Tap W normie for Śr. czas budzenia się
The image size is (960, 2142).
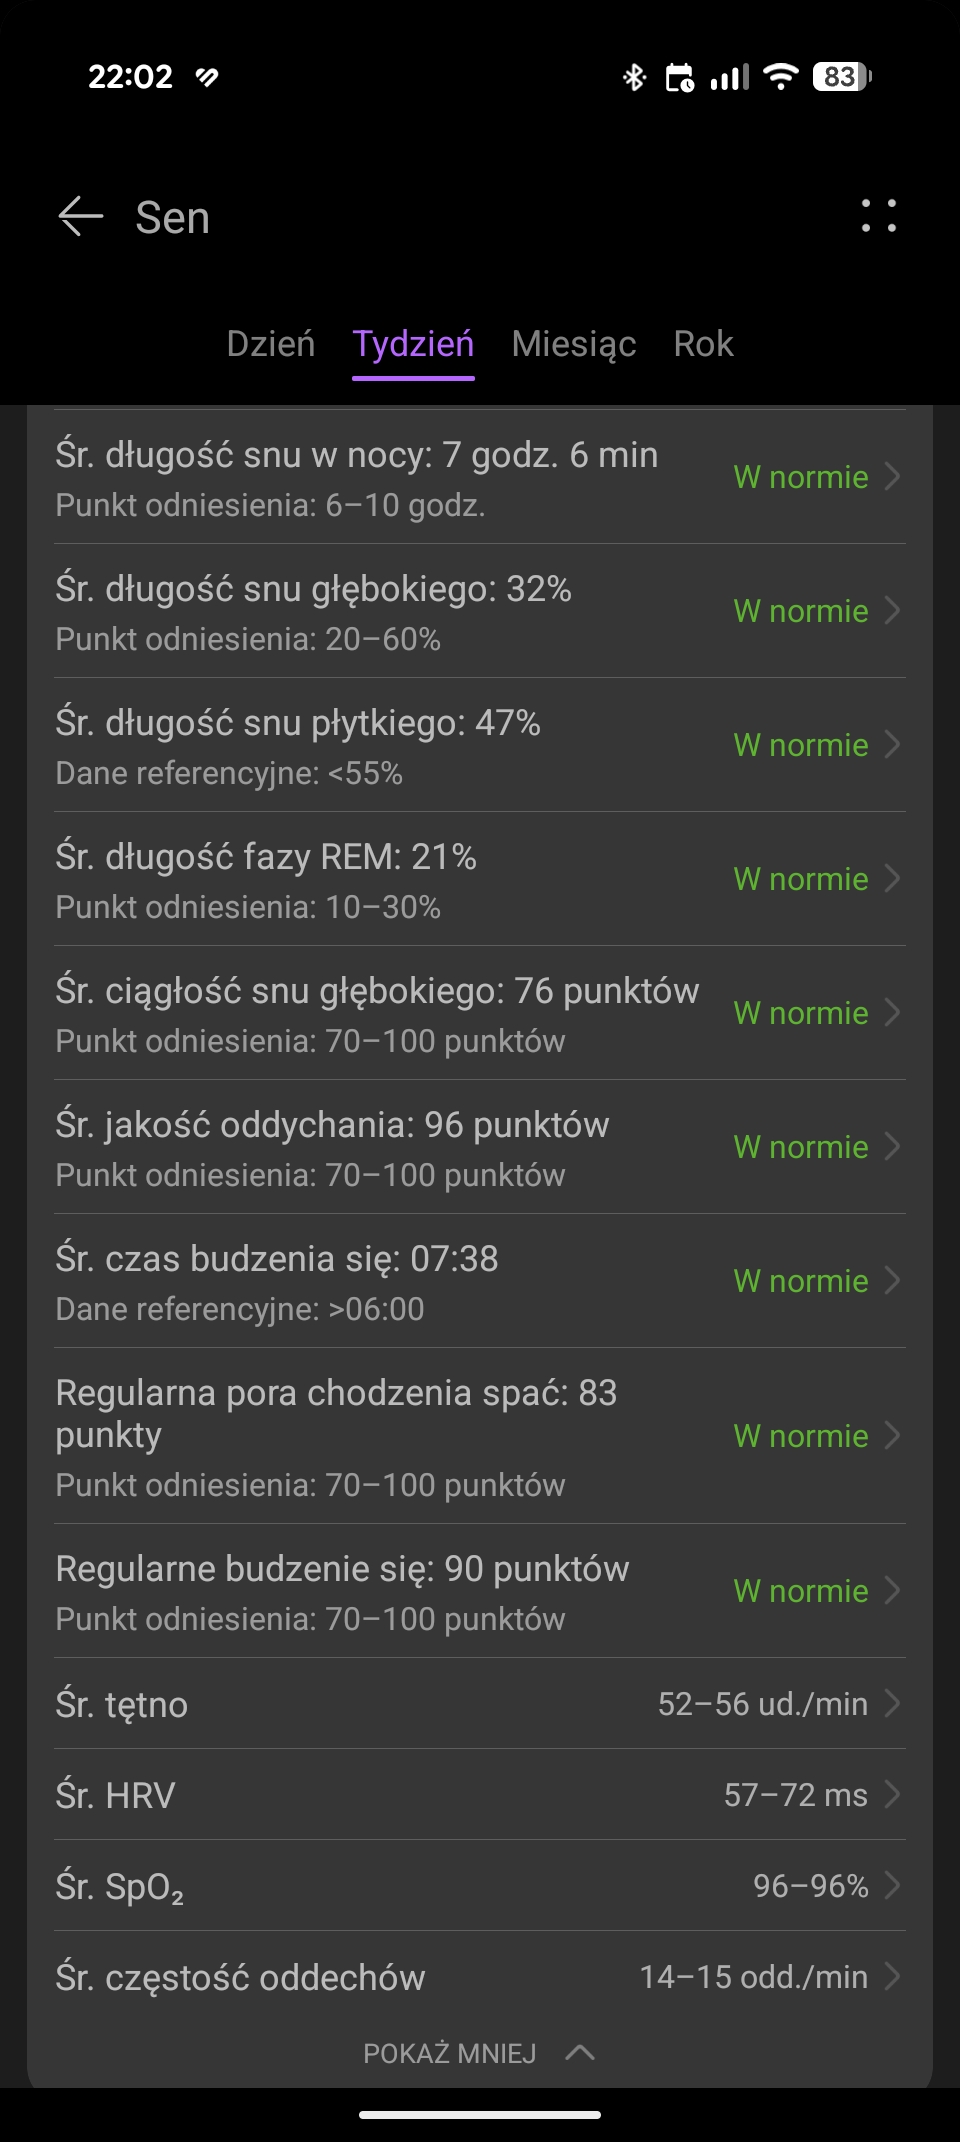(x=800, y=1281)
